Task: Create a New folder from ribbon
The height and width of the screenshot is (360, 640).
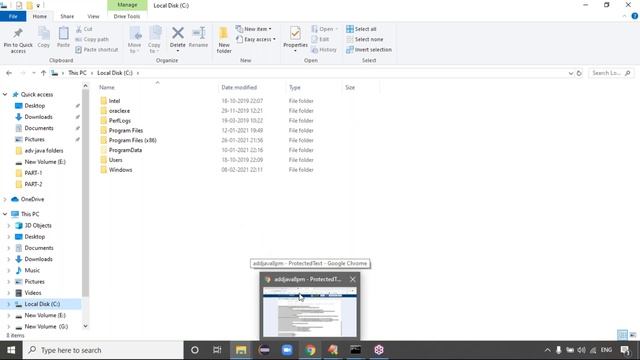Action: 224,40
